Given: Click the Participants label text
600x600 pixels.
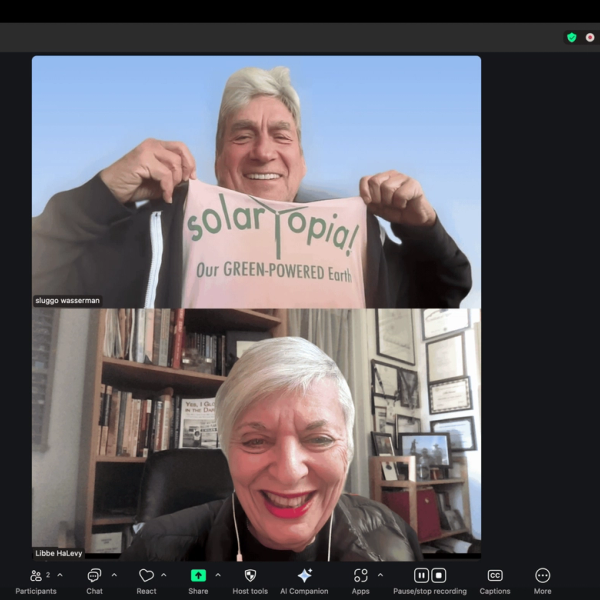Looking at the screenshot, I should 36,591.
